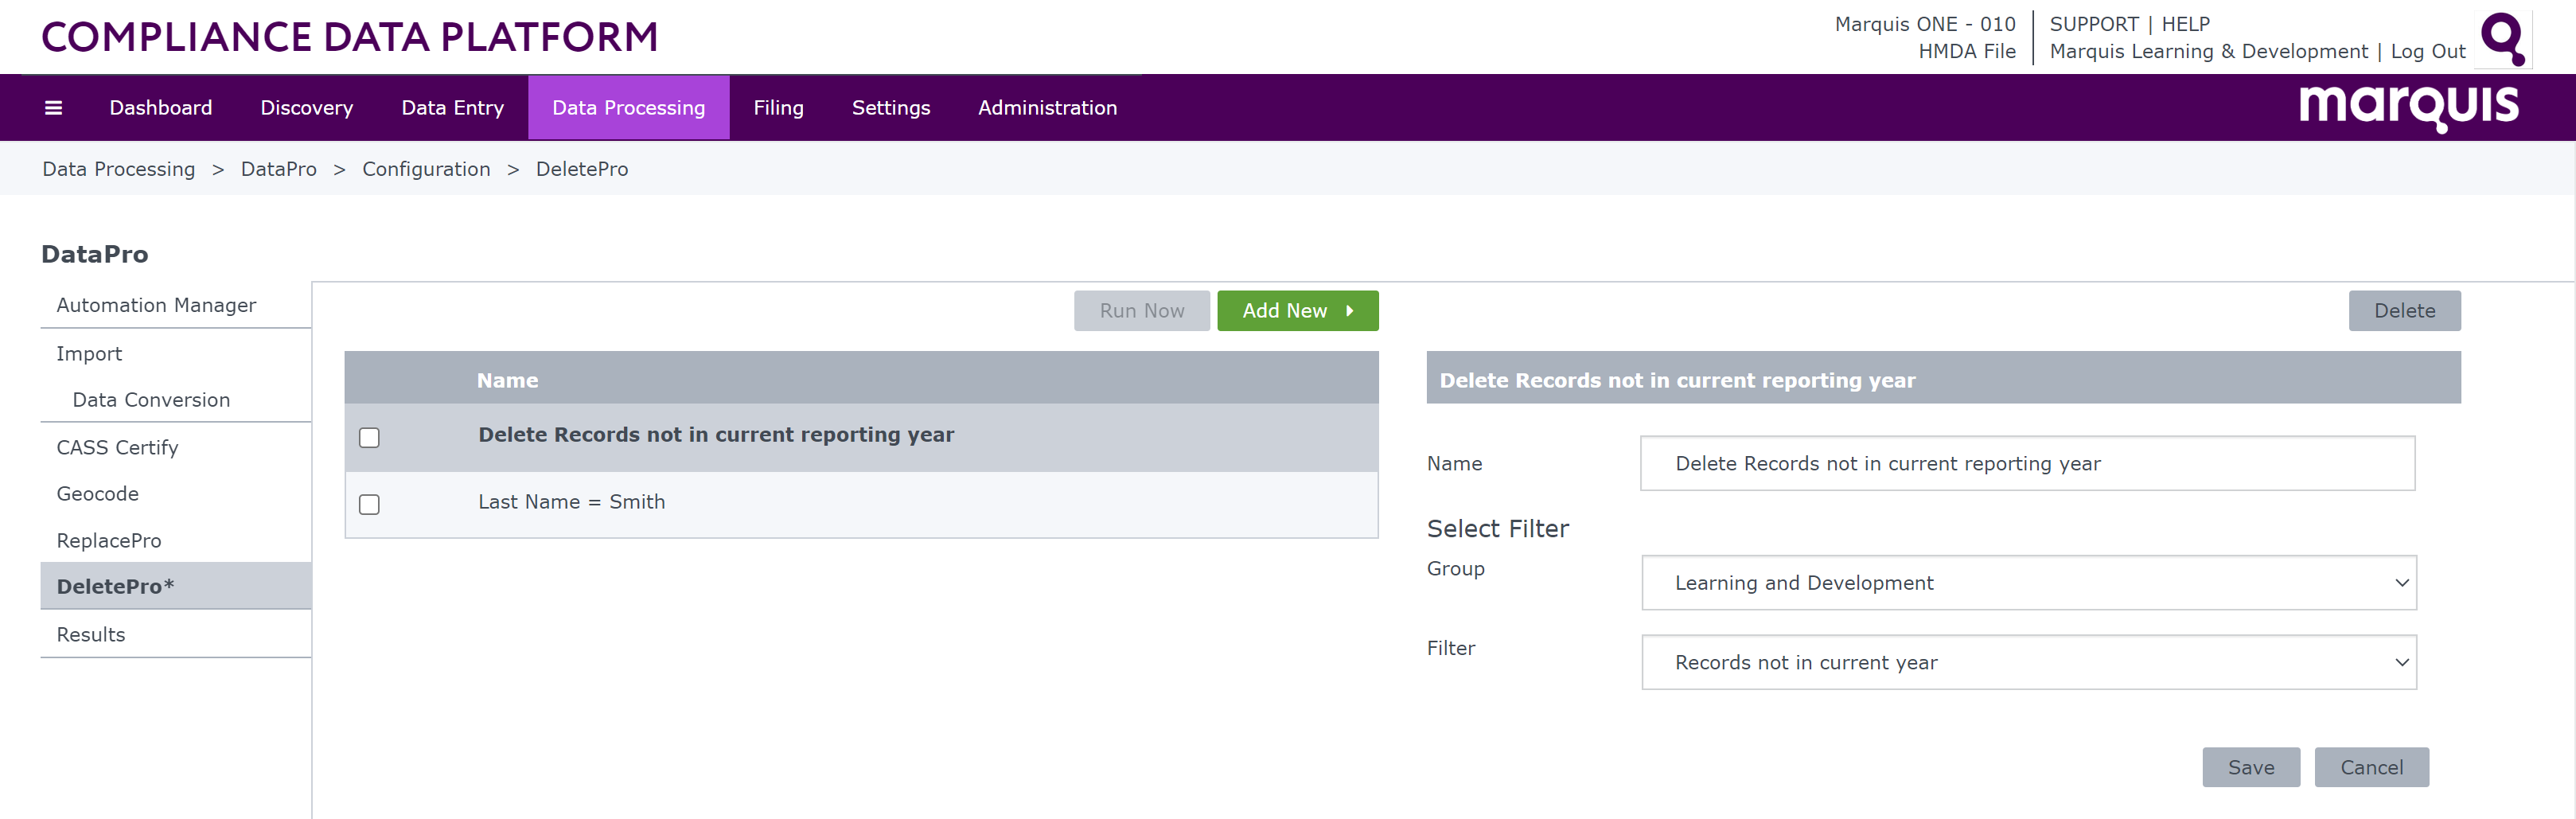Click Log Out
The height and width of the screenshot is (819, 2576).
tap(2427, 51)
